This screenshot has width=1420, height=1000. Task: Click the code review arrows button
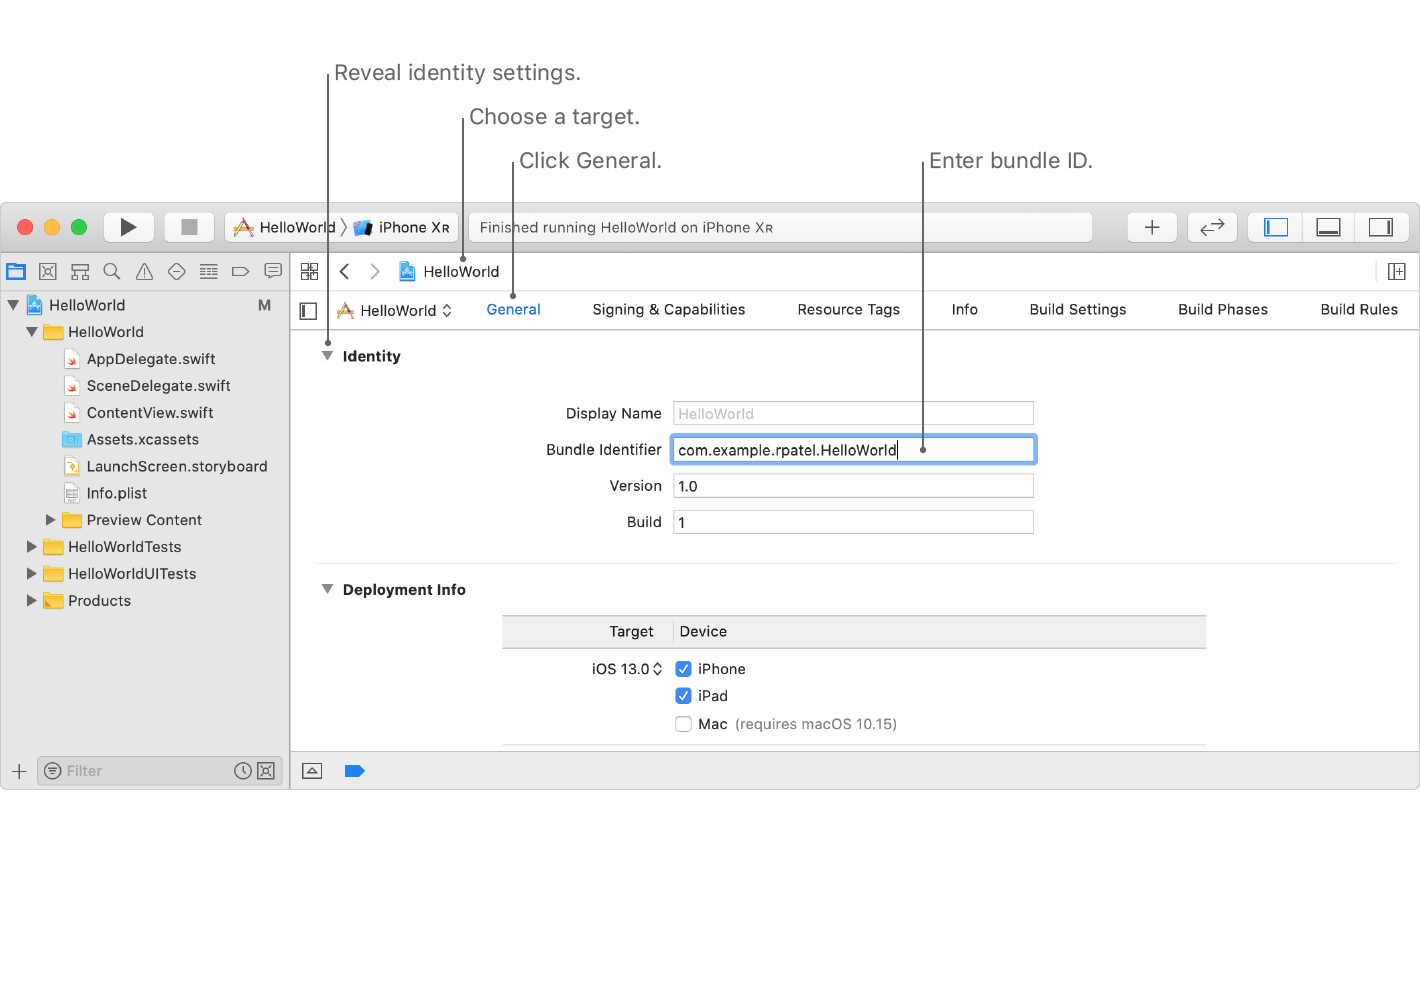(1212, 227)
